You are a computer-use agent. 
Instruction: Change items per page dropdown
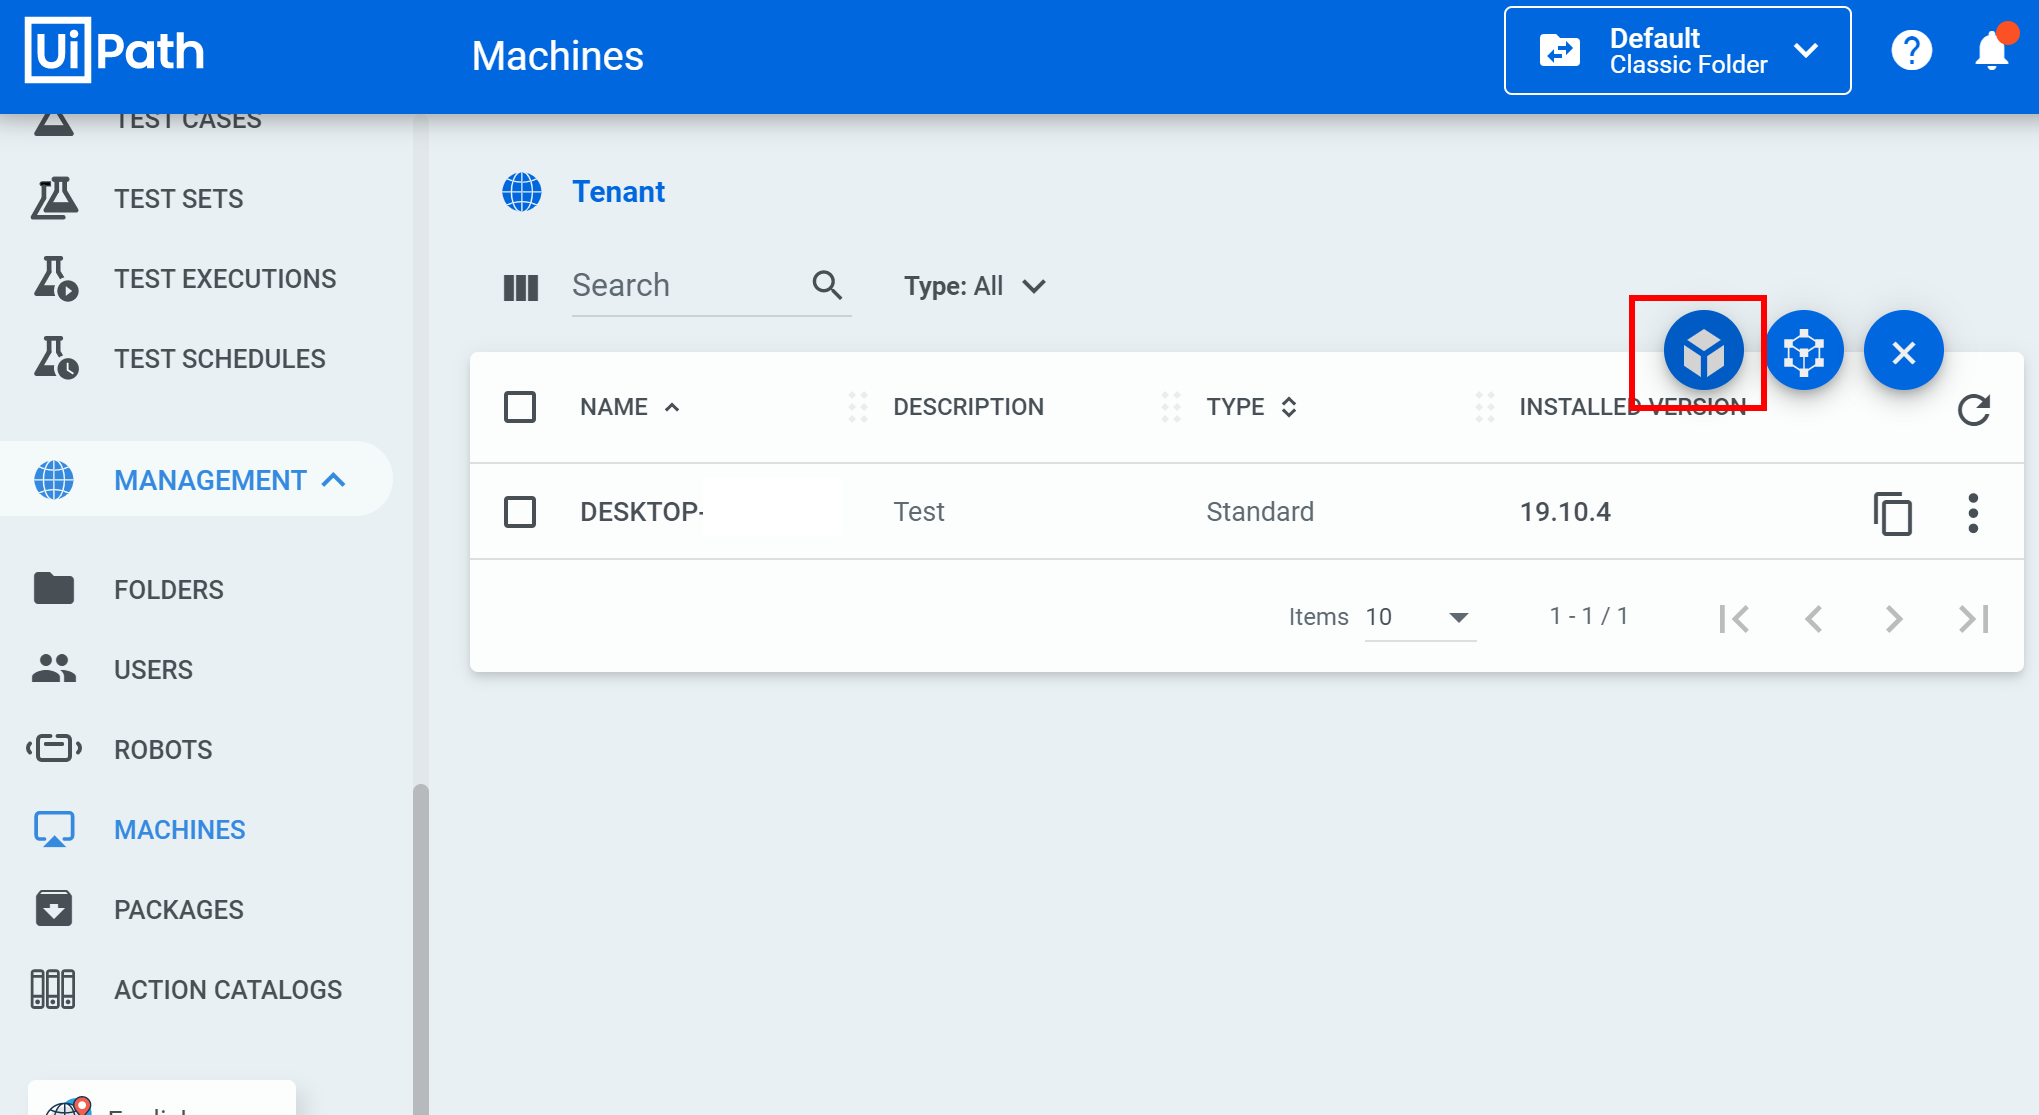1419,617
